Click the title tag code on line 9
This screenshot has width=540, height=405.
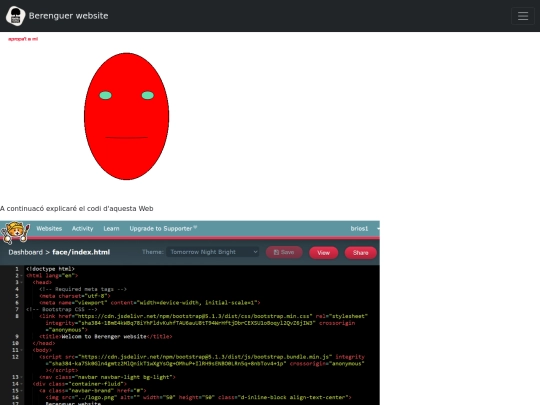point(106,336)
